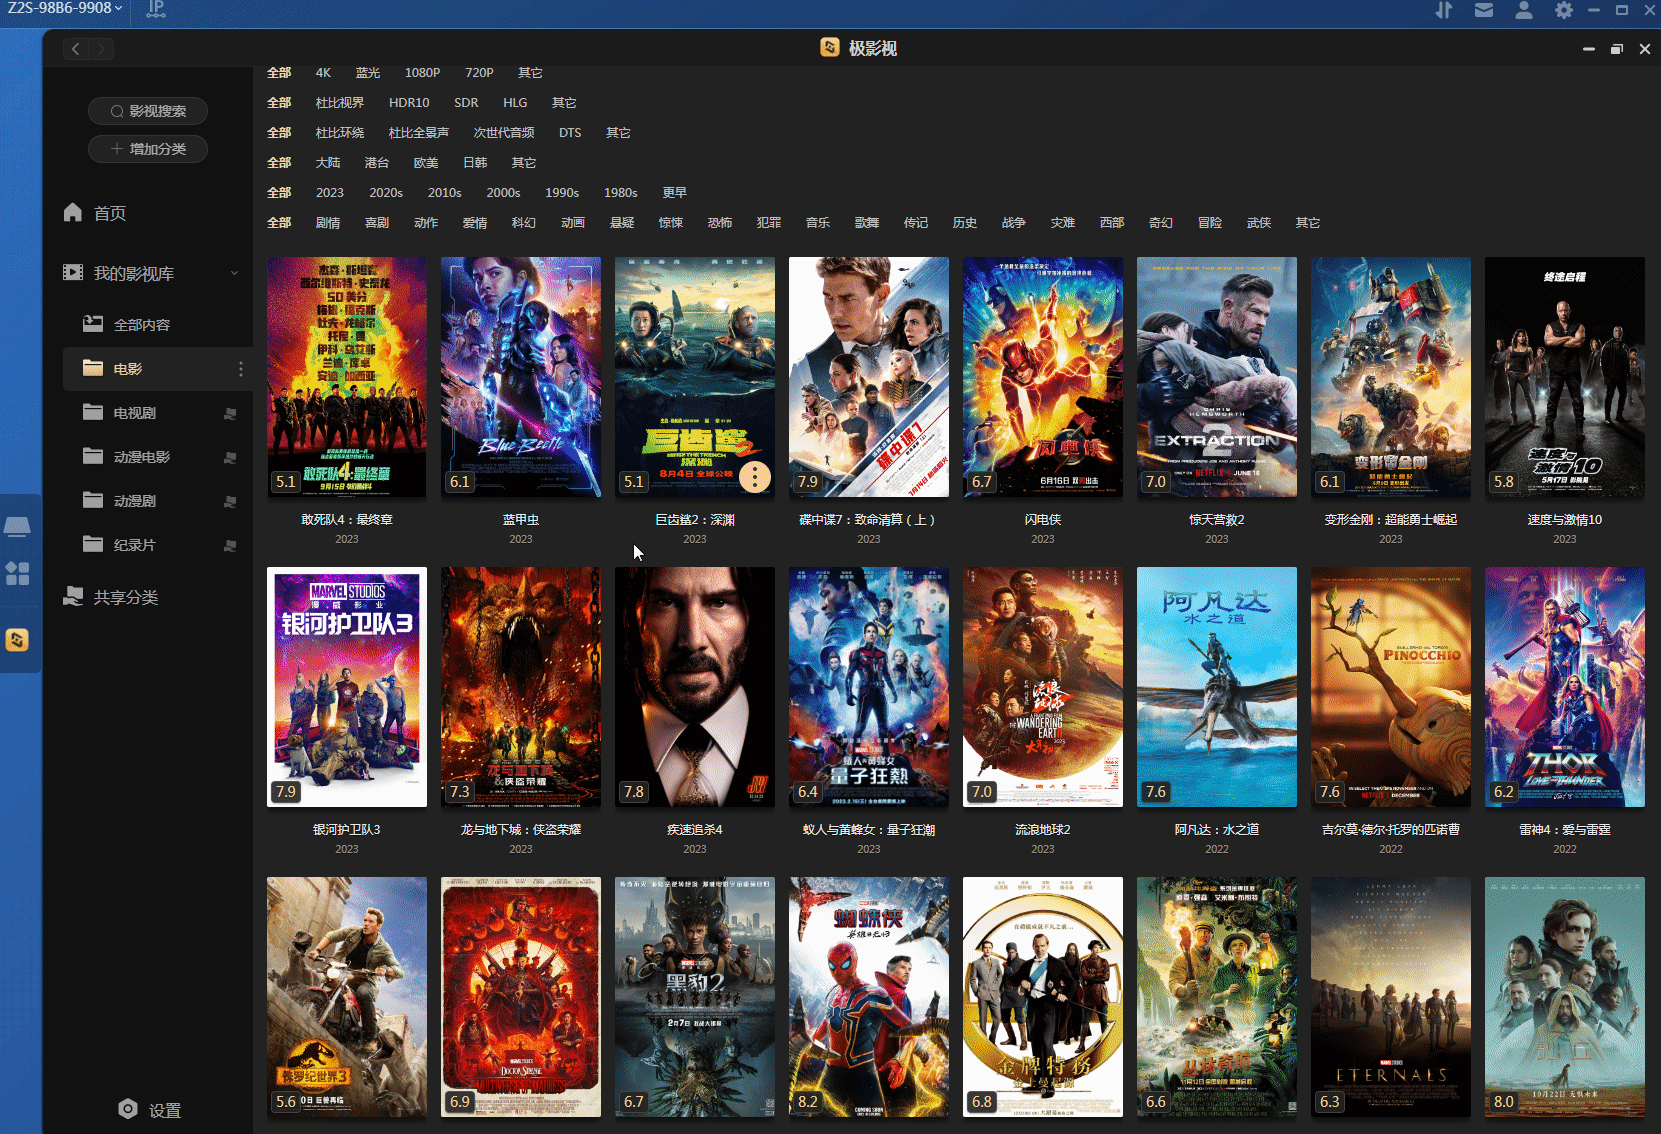1661x1134 pixels.
Task: Open the more options dot on 巨齿鲨2 poster
Action: pos(755,478)
